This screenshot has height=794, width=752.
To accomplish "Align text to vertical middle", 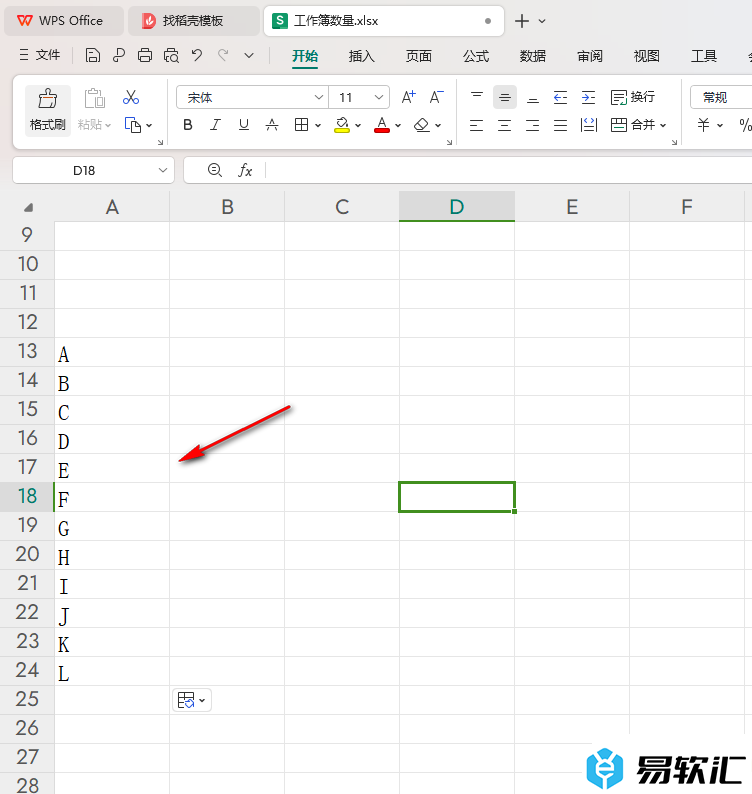I will click(505, 97).
